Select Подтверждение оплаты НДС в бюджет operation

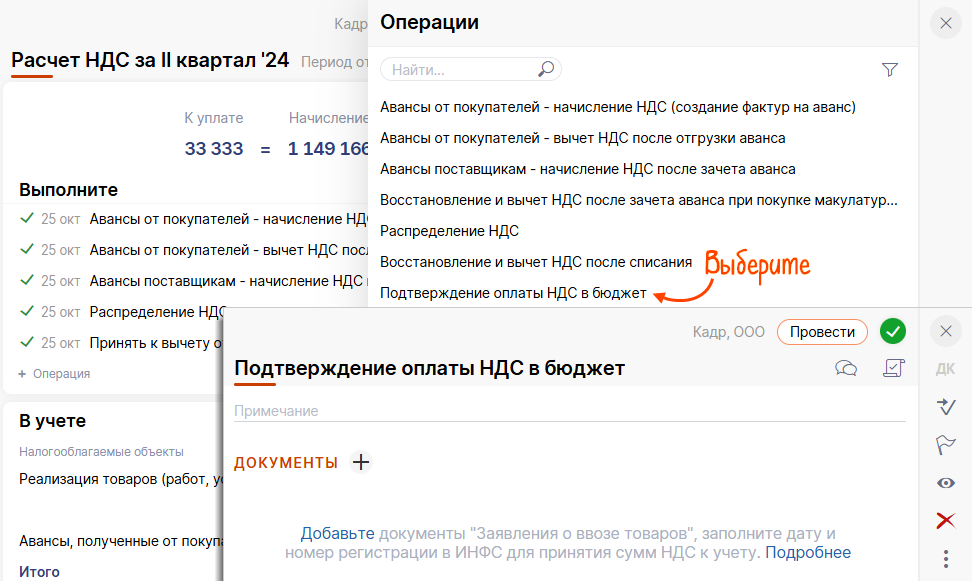coord(513,293)
